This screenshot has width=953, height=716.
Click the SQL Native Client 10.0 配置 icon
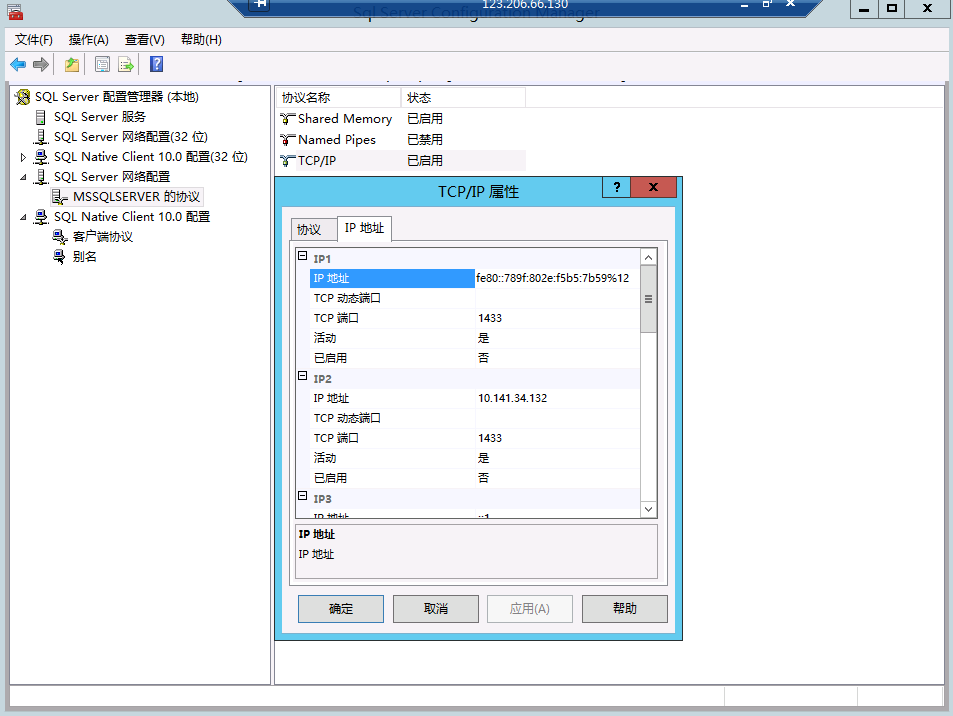pyautogui.click(x=41, y=217)
